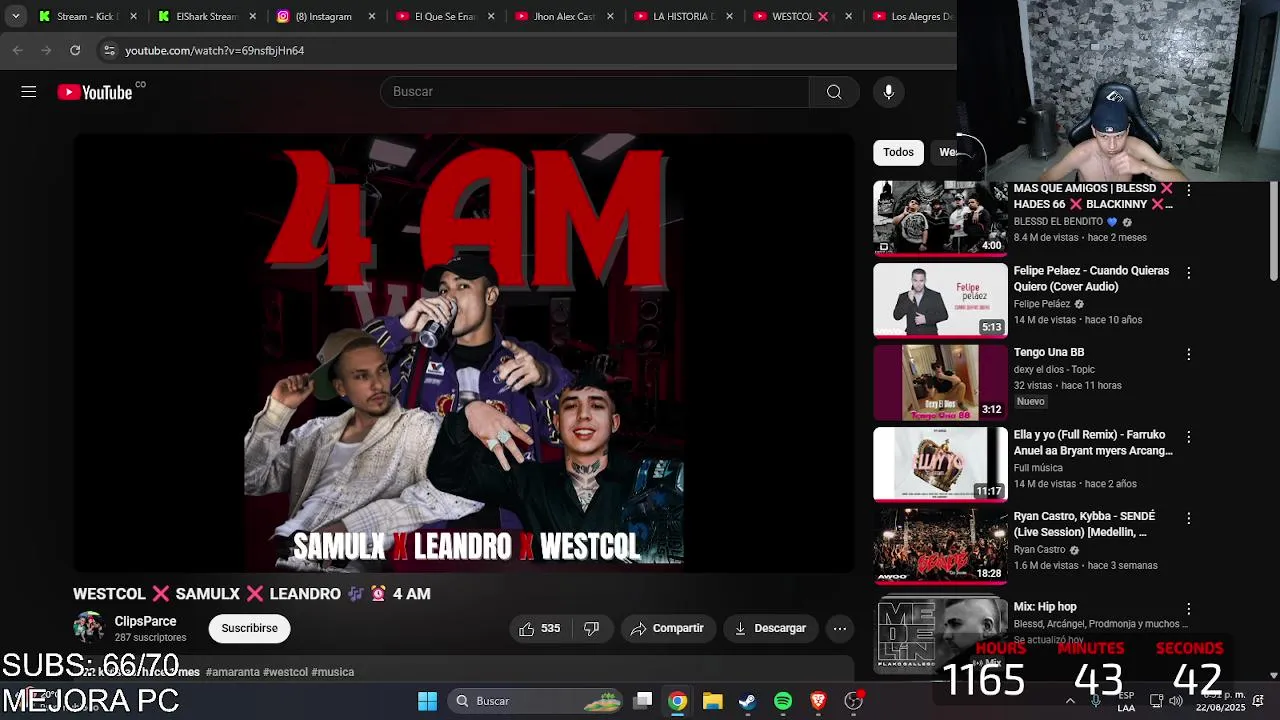
Task: Subscribe to ClipsParce with Suscribirse
Action: (x=250, y=628)
